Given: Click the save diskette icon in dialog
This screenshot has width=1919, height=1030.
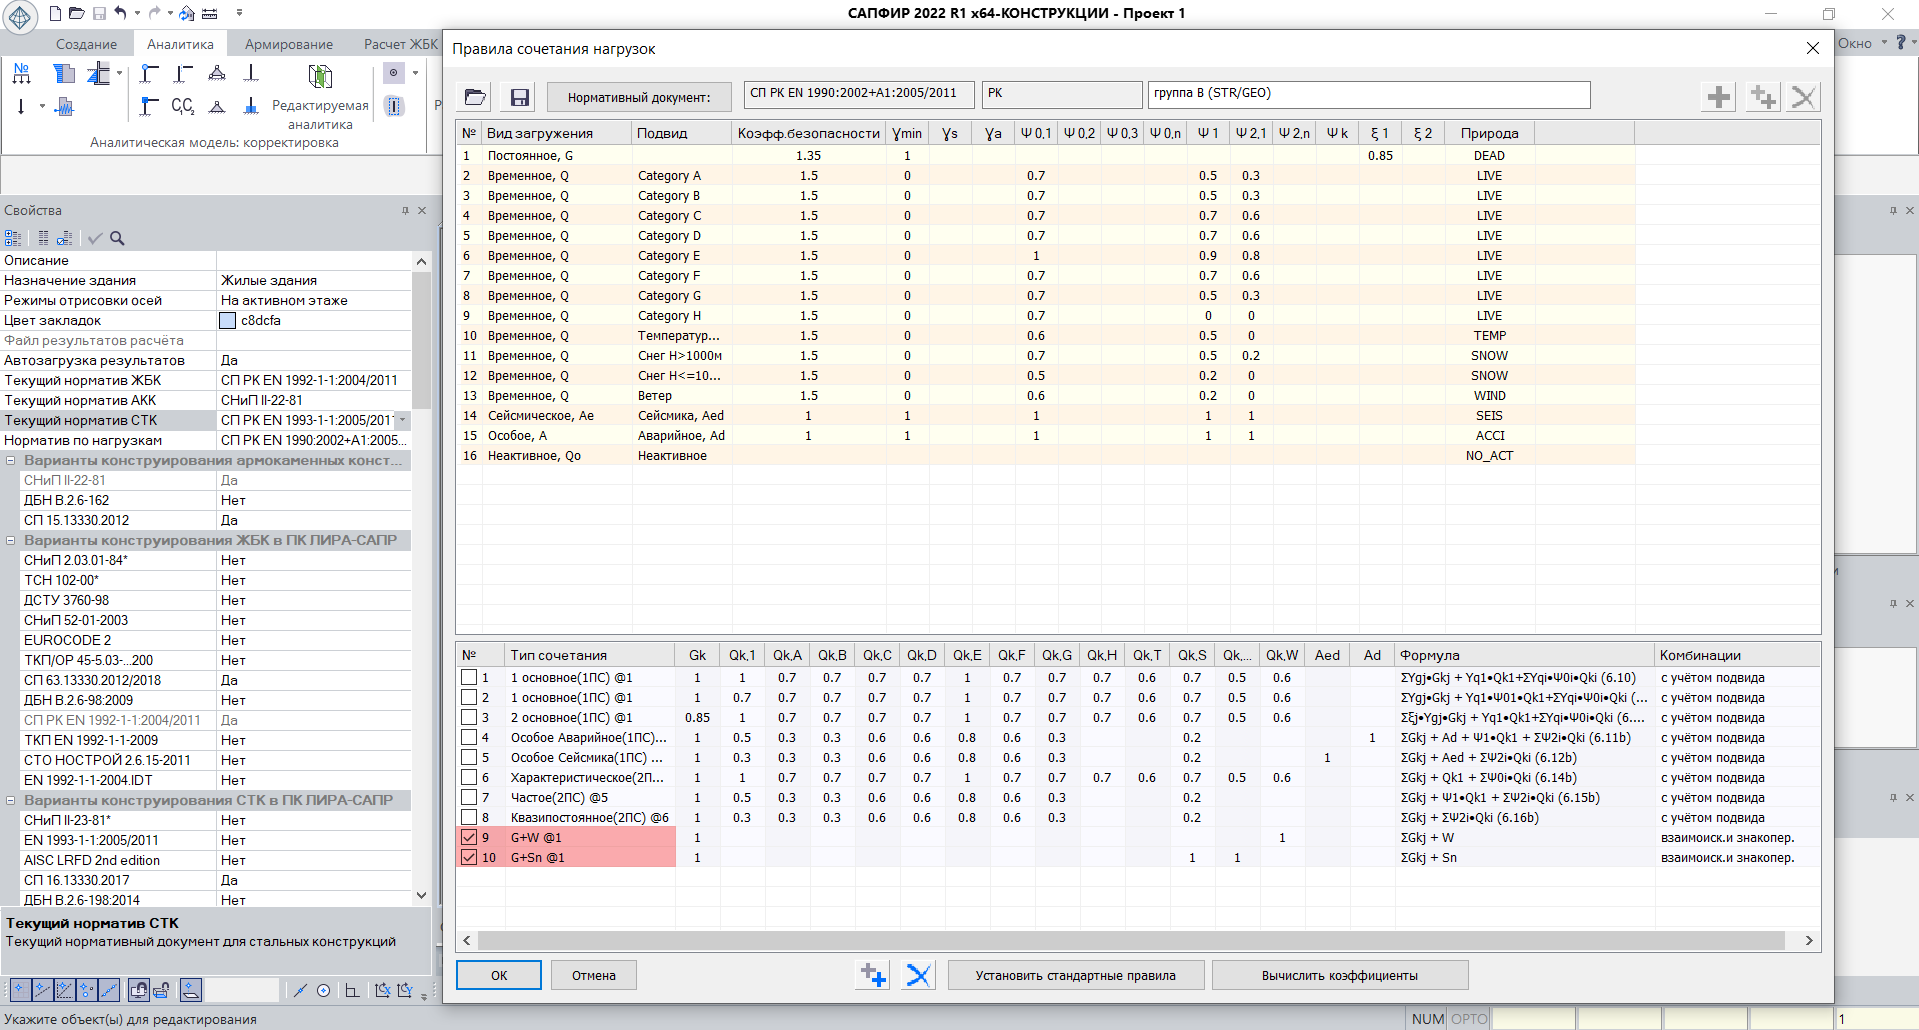Looking at the screenshot, I should click(x=519, y=97).
